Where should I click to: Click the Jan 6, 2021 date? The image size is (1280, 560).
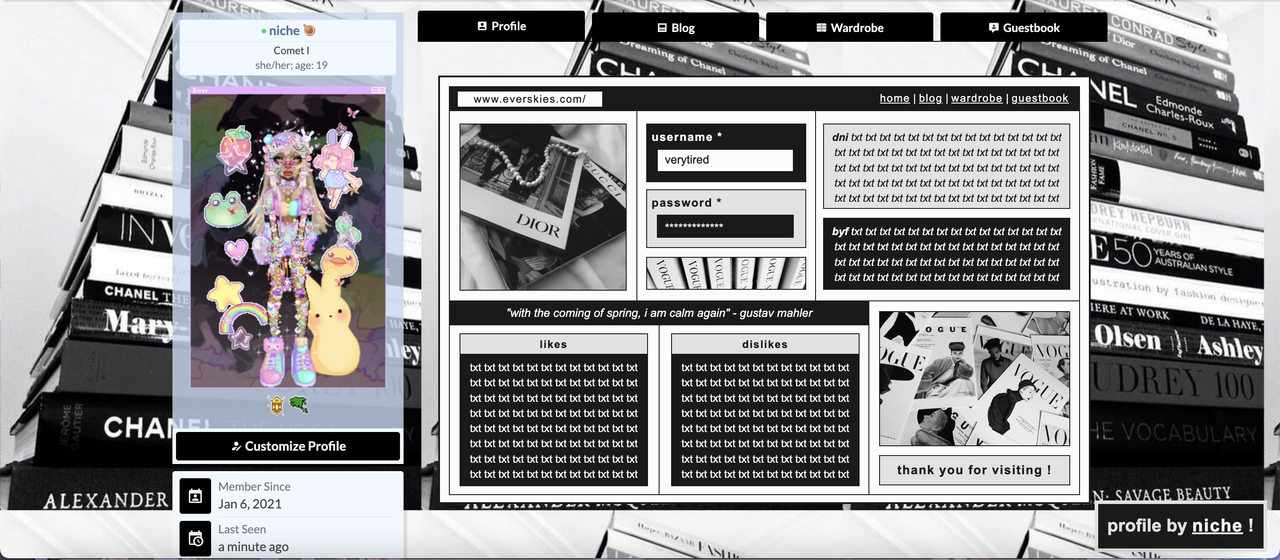(x=250, y=504)
